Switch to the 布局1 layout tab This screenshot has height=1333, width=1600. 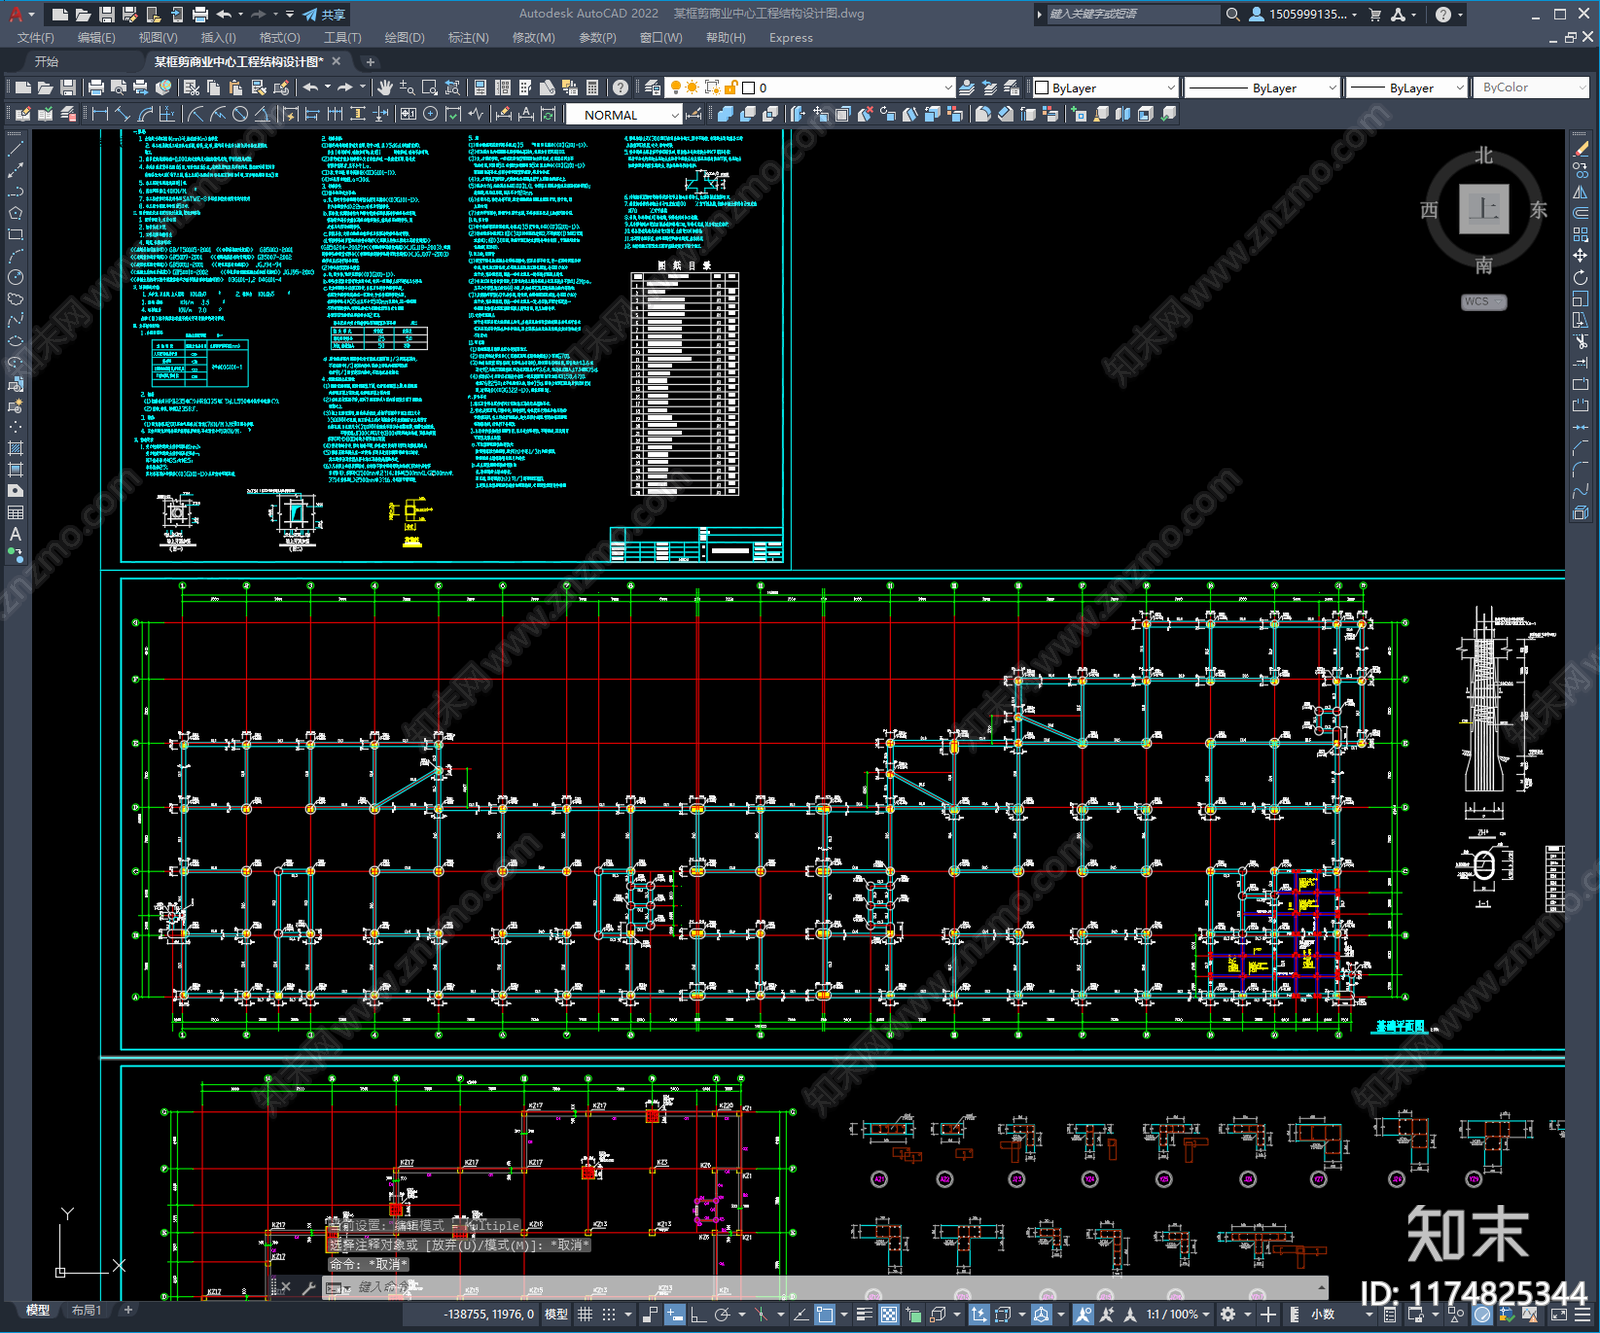[87, 1310]
